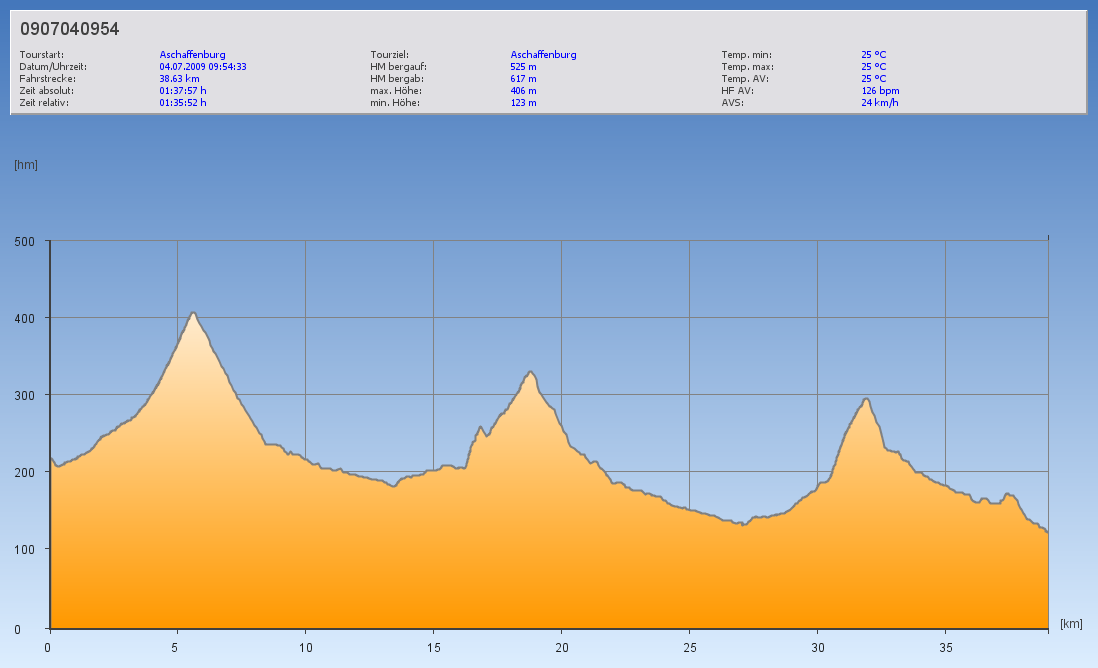Click the third peak near kilometer 32
Image resolution: width=1098 pixels, height=668 pixels.
[866, 399]
